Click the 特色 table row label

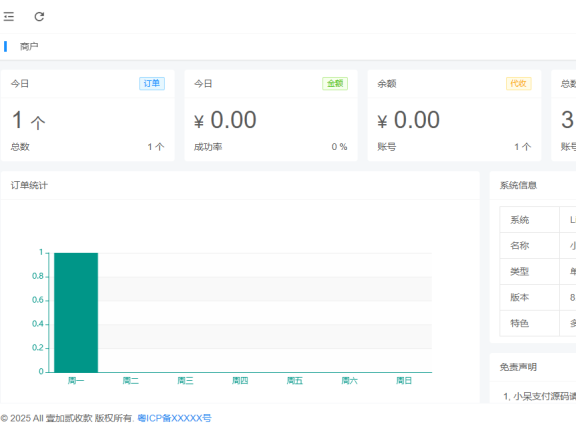click(x=519, y=323)
